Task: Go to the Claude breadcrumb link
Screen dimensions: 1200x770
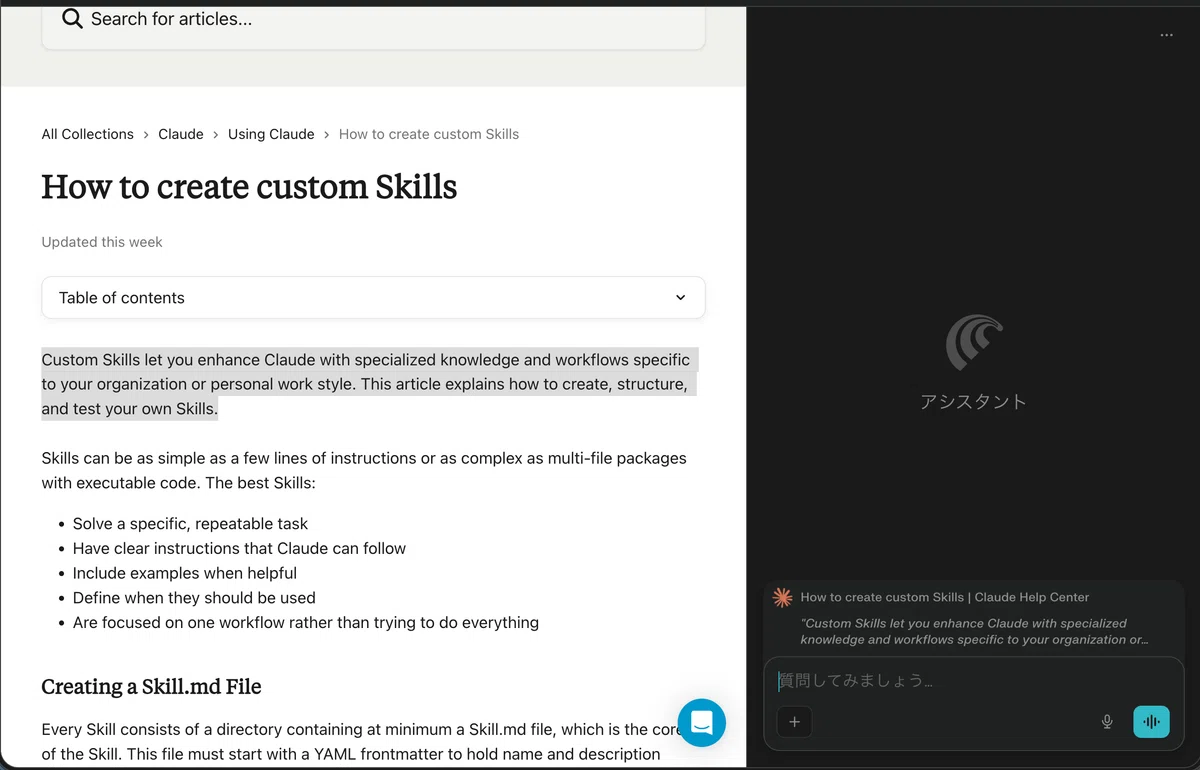Action: point(181,134)
